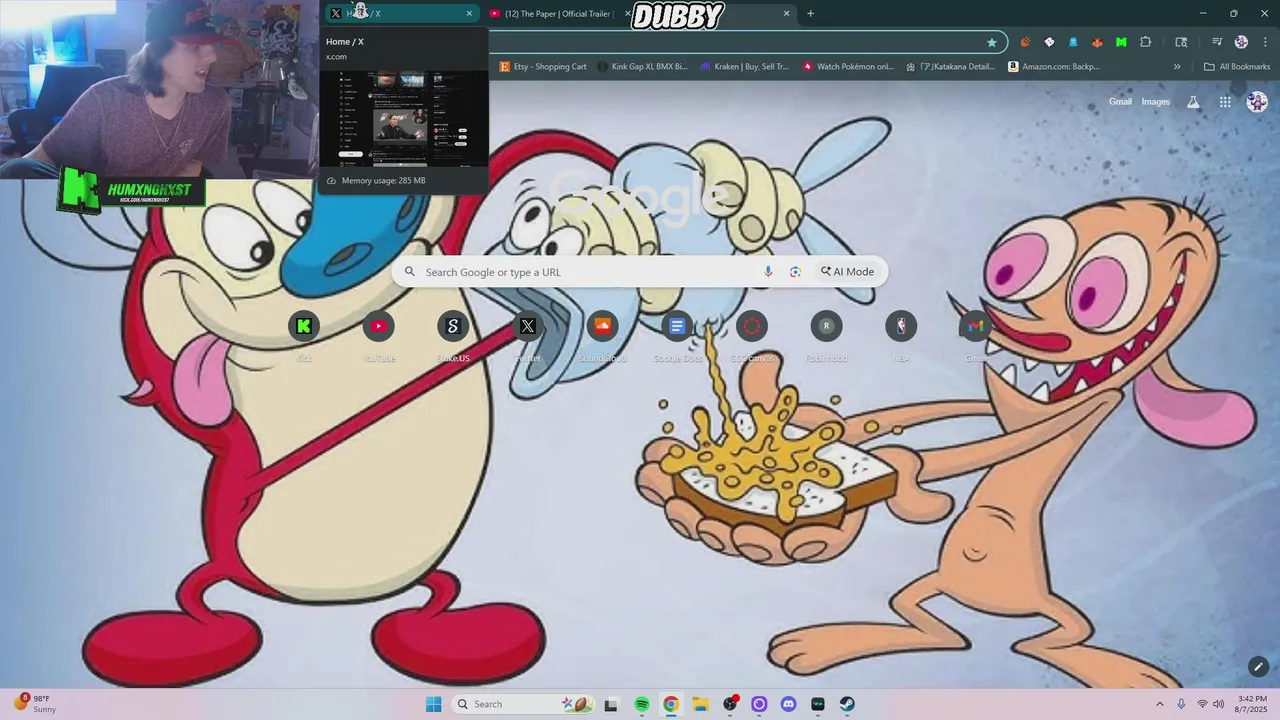1280x720 pixels.
Task: Open Spotify from the taskbar
Action: (642, 704)
